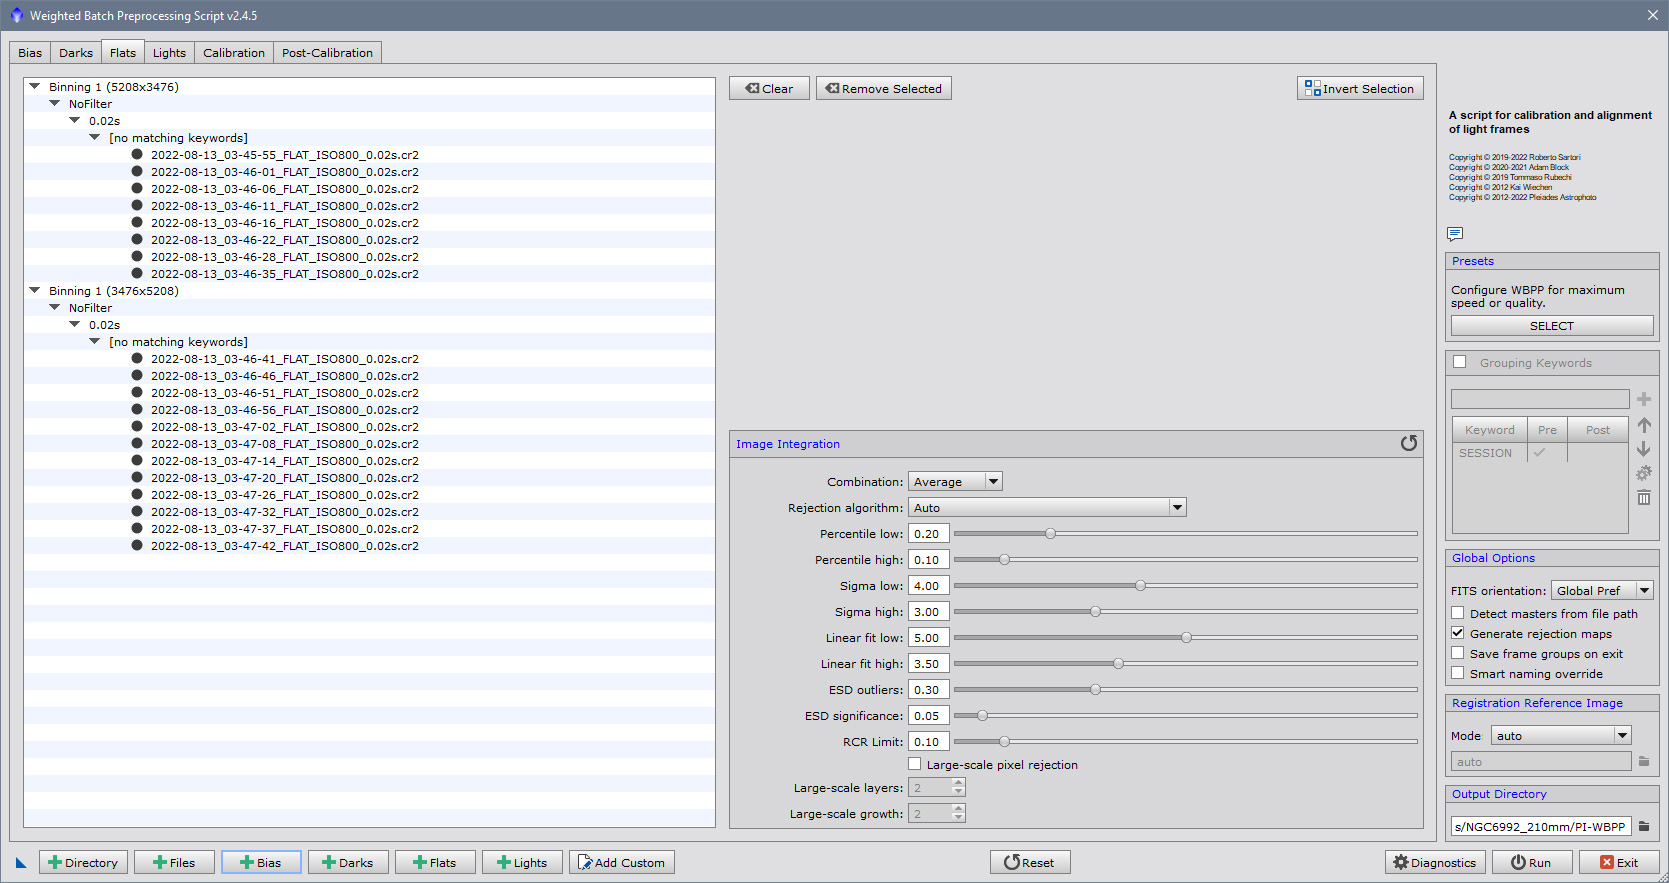This screenshot has height=883, width=1669.
Task: Switch to the Bias tab
Action: click(x=30, y=53)
